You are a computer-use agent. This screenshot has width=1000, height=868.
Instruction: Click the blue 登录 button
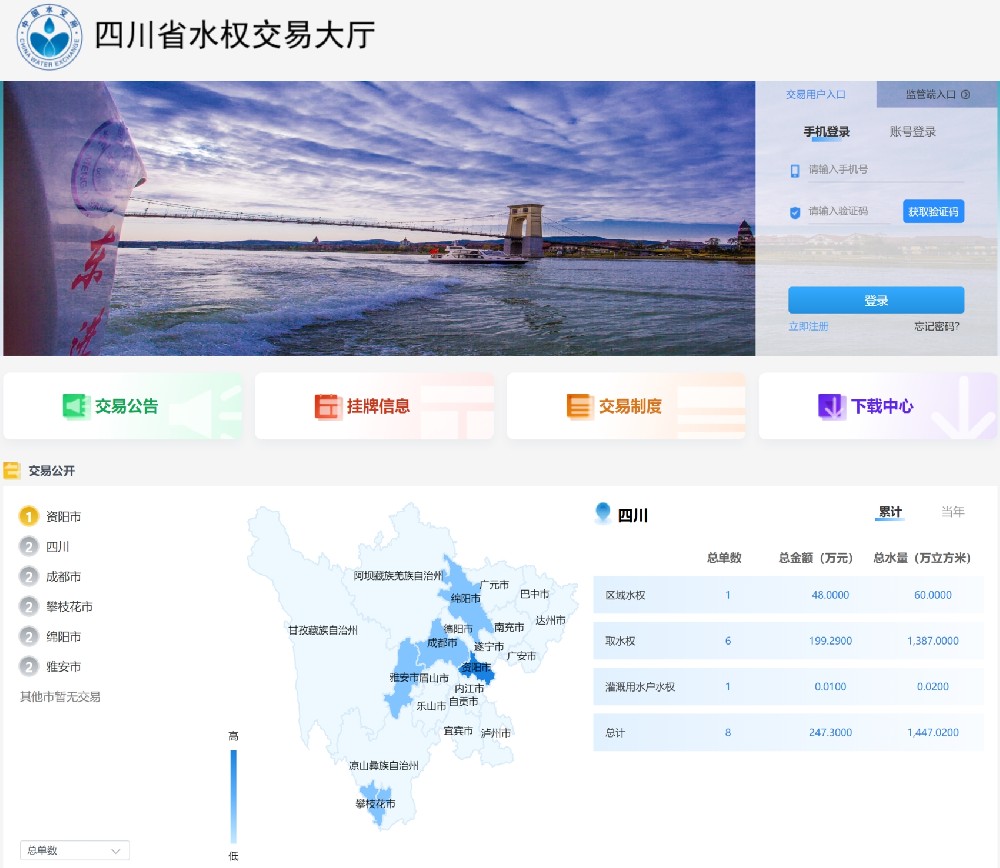(x=876, y=300)
